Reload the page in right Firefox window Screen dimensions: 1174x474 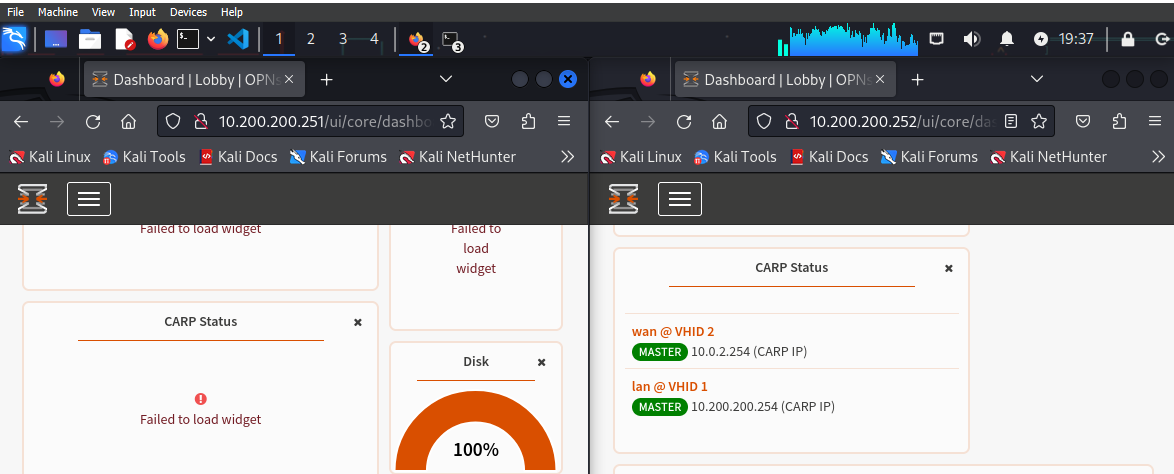point(684,121)
